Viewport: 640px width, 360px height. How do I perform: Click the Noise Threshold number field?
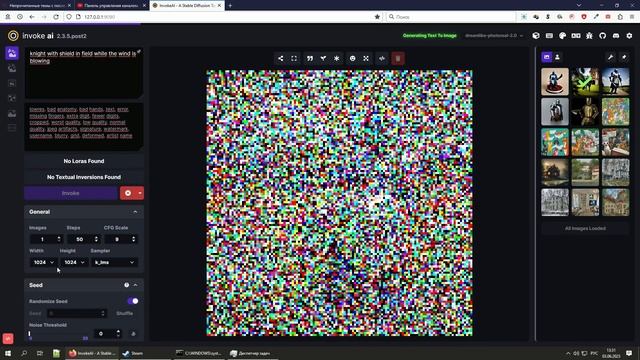pos(107,334)
